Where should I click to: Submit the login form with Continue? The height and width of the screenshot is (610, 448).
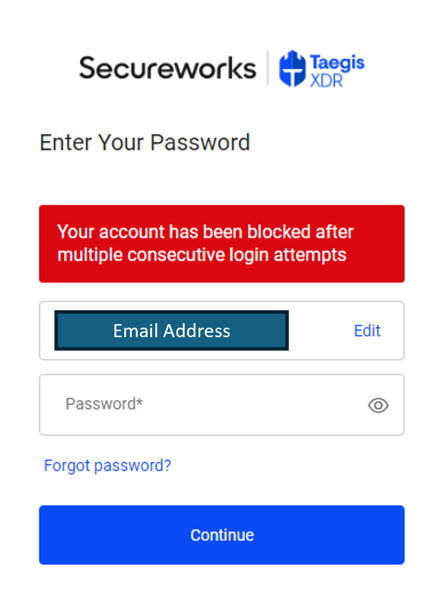(x=222, y=535)
